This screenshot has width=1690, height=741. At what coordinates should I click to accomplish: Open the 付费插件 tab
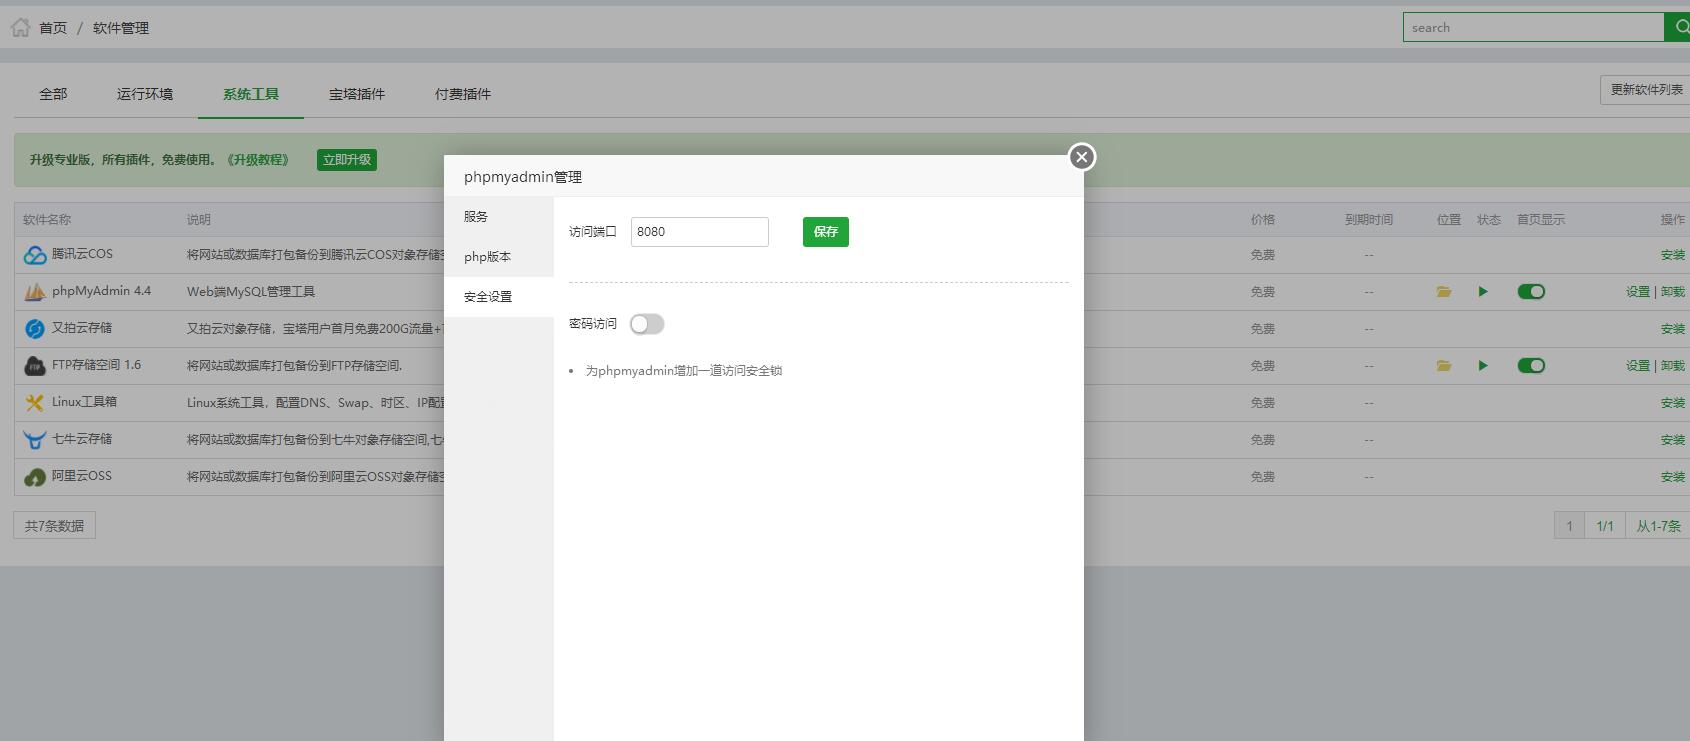pyautogui.click(x=463, y=94)
